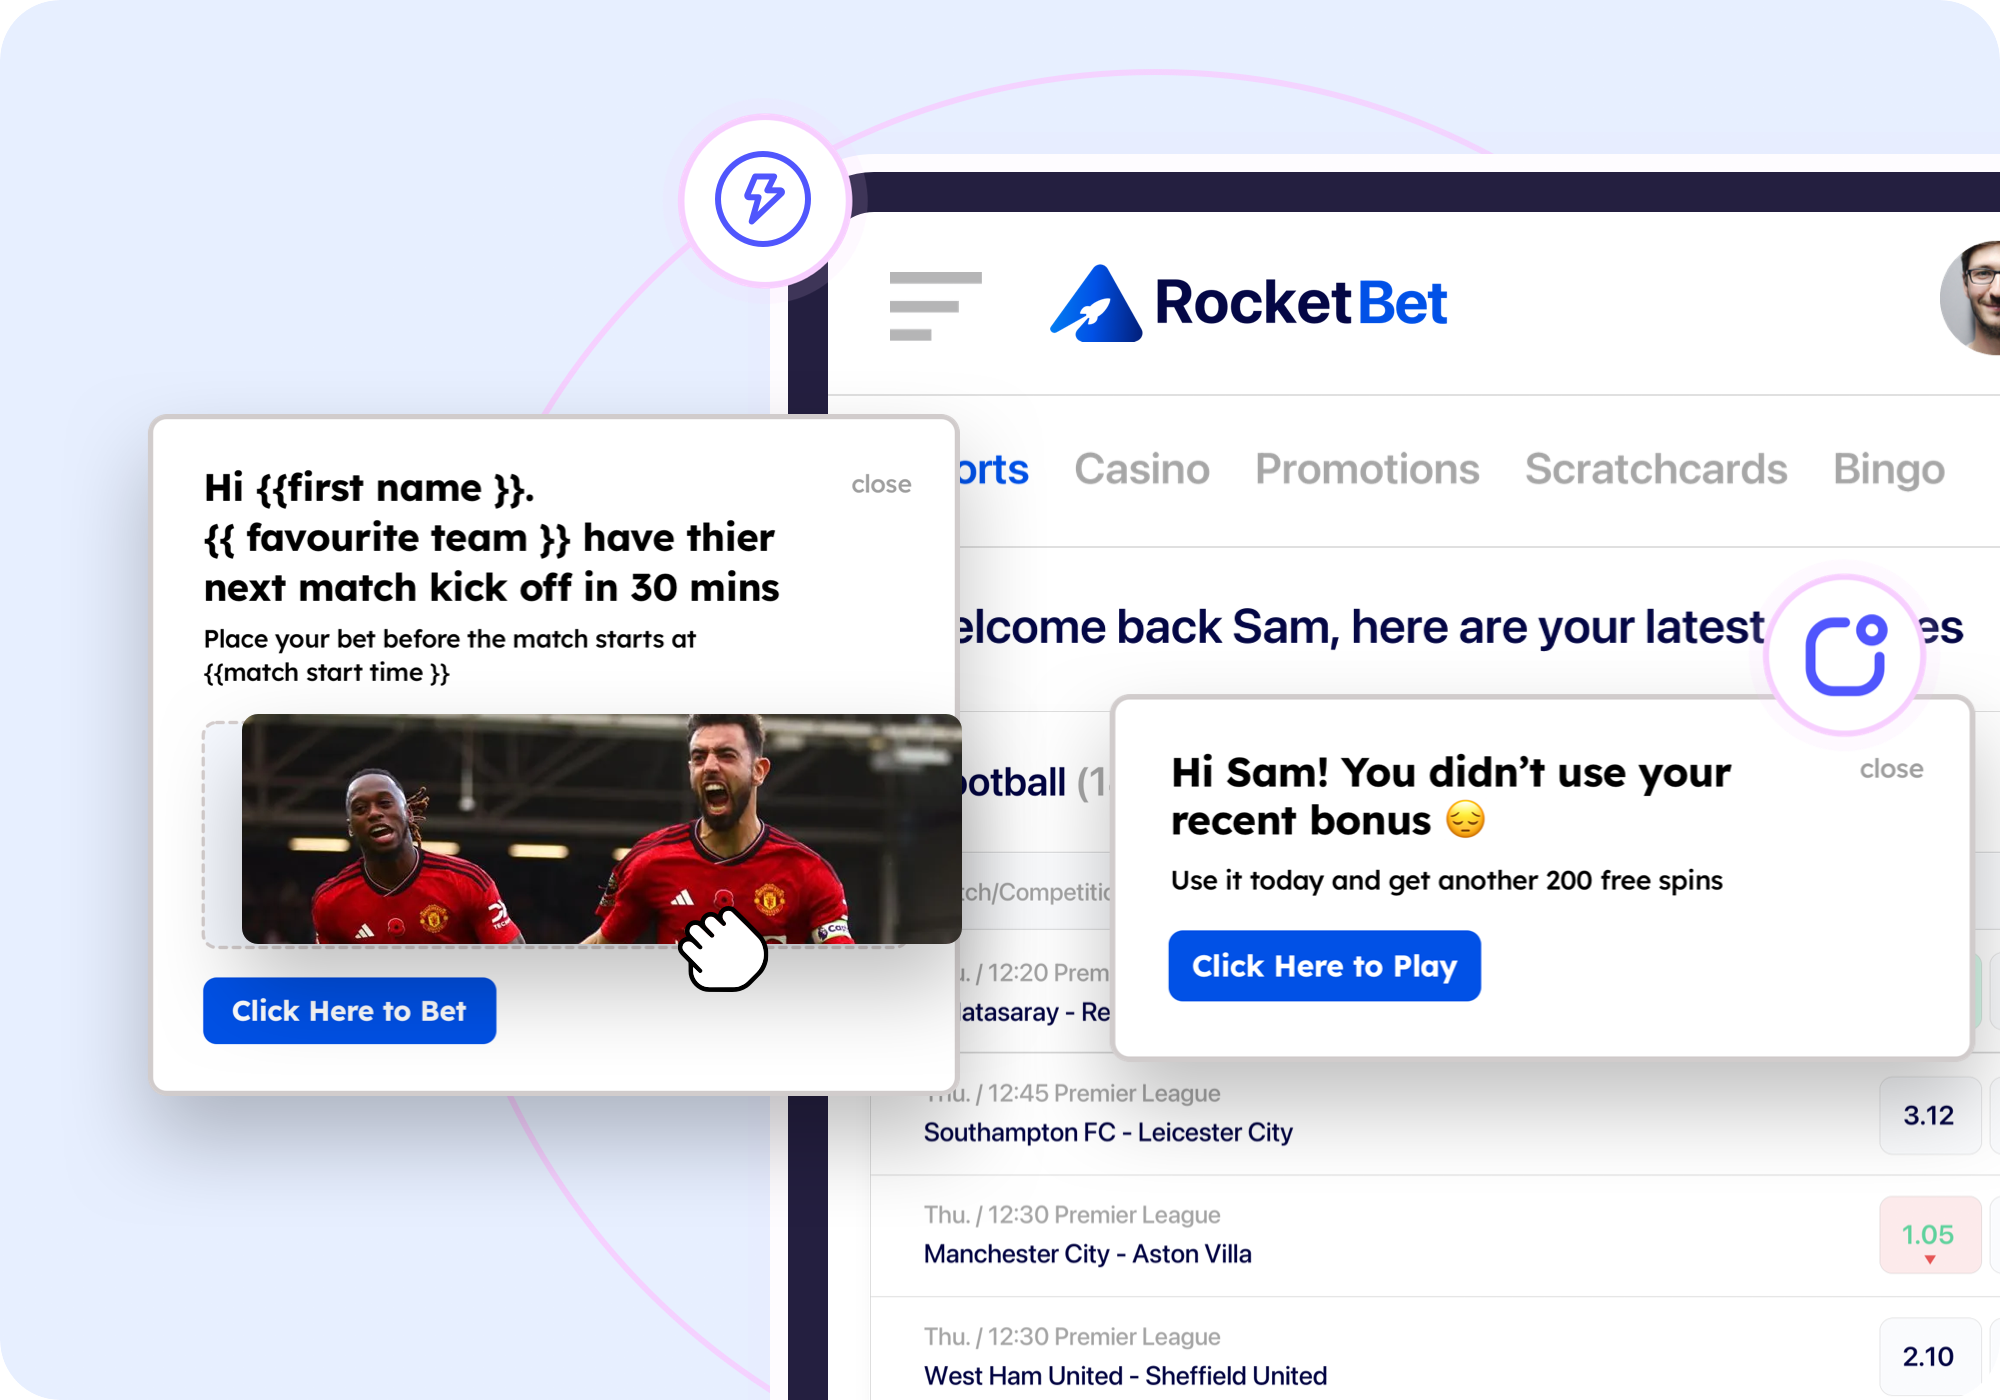Click the Customerly chat widget icon
Screen dimensions: 2000x1400
(1843, 658)
